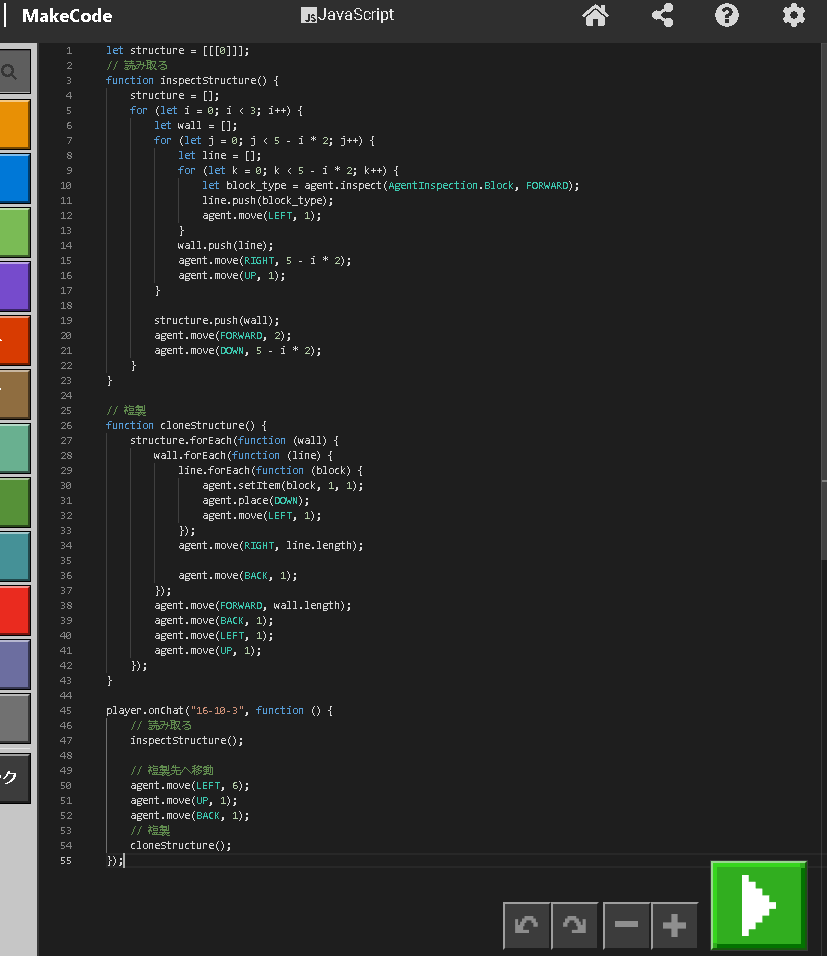Open the help question mark menu
This screenshot has height=956, width=827.
[x=727, y=16]
